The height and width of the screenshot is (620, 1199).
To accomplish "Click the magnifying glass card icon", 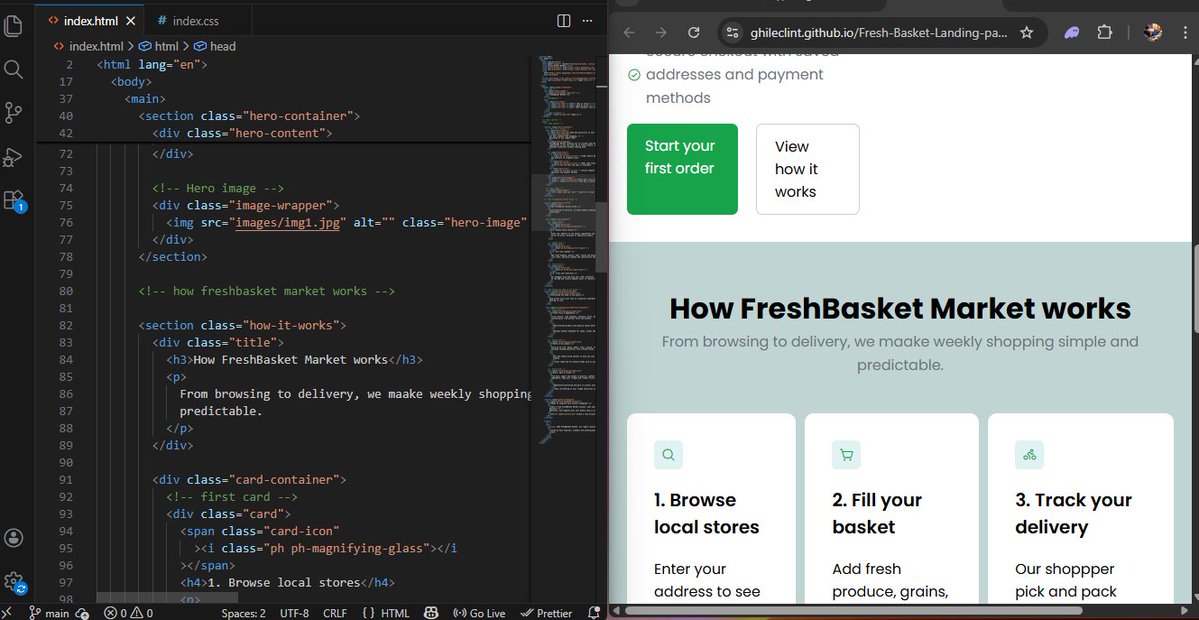I will pyautogui.click(x=668, y=455).
